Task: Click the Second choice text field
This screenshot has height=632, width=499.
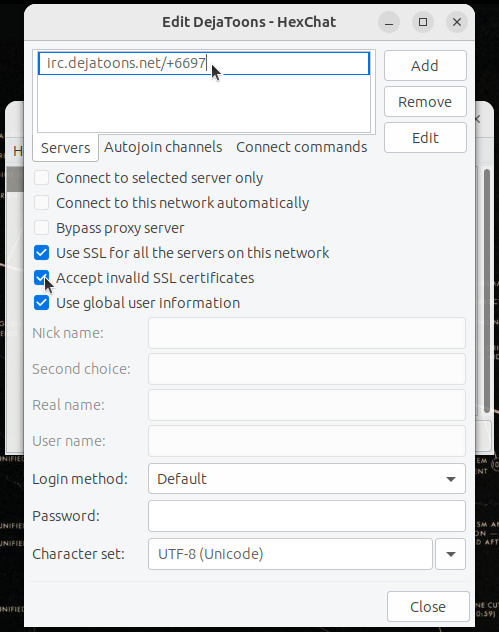Action: click(307, 369)
